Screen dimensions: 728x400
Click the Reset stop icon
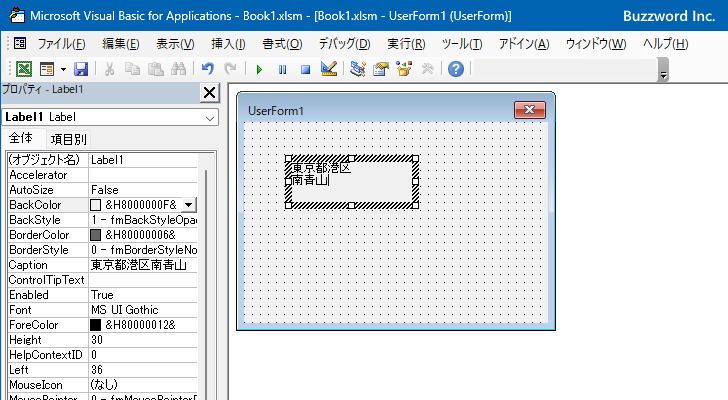point(305,70)
